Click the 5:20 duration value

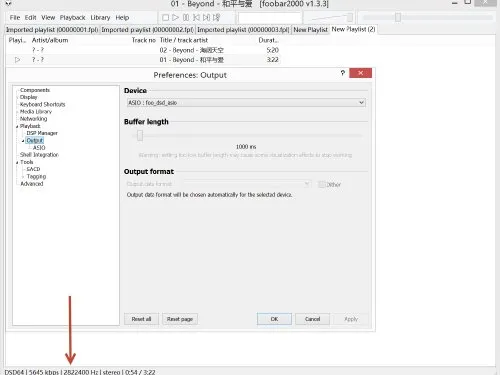pos(272,50)
